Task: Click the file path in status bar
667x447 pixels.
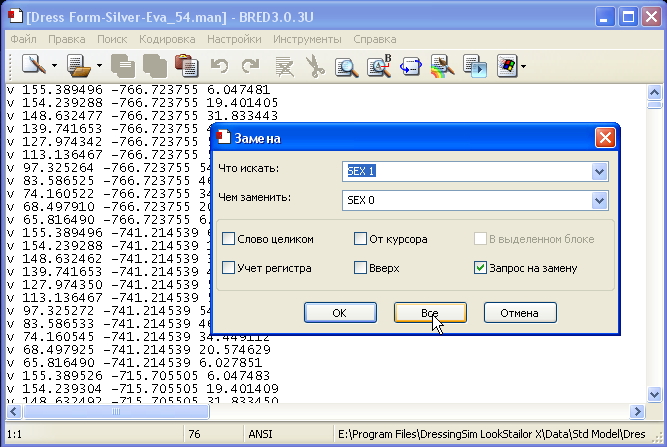Action: (491, 434)
